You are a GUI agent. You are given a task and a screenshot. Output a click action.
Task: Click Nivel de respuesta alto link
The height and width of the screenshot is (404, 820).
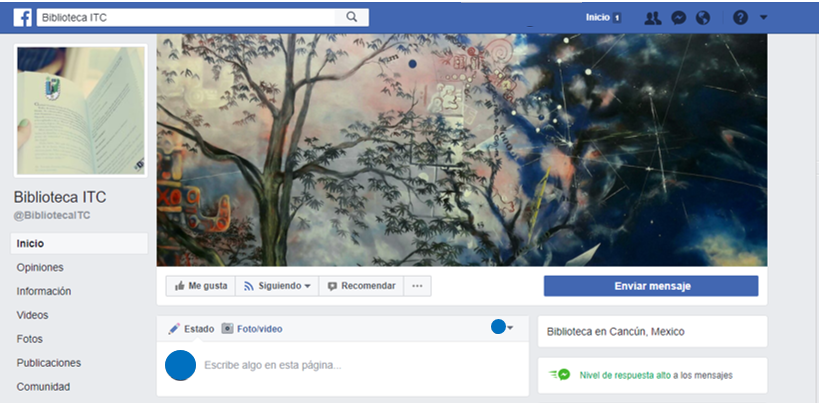coord(625,375)
